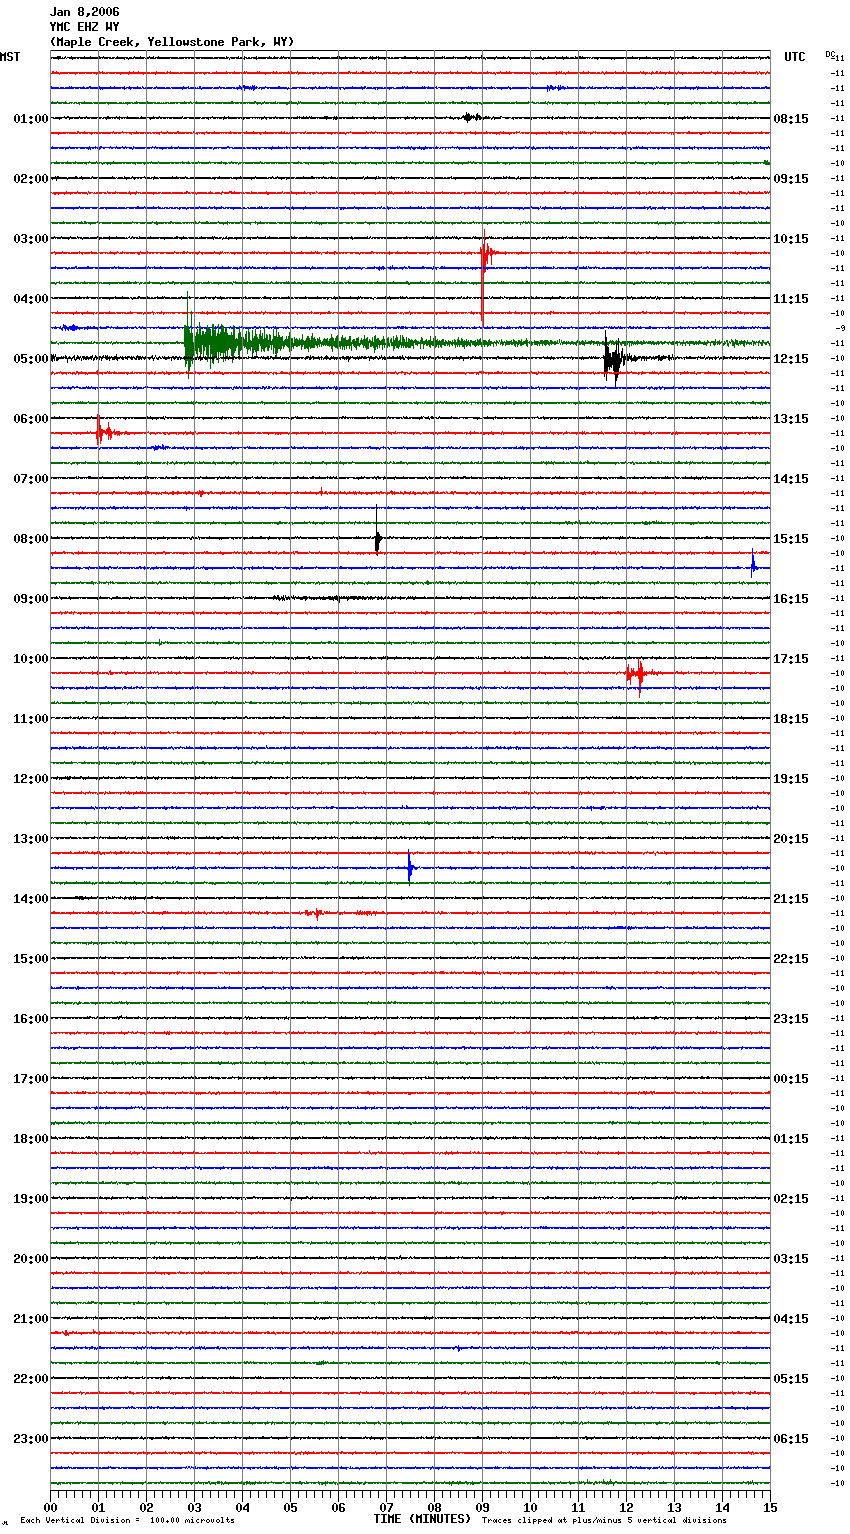Select the '12:00' MST hour label
This screenshot has width=850, height=1534.
31,779
